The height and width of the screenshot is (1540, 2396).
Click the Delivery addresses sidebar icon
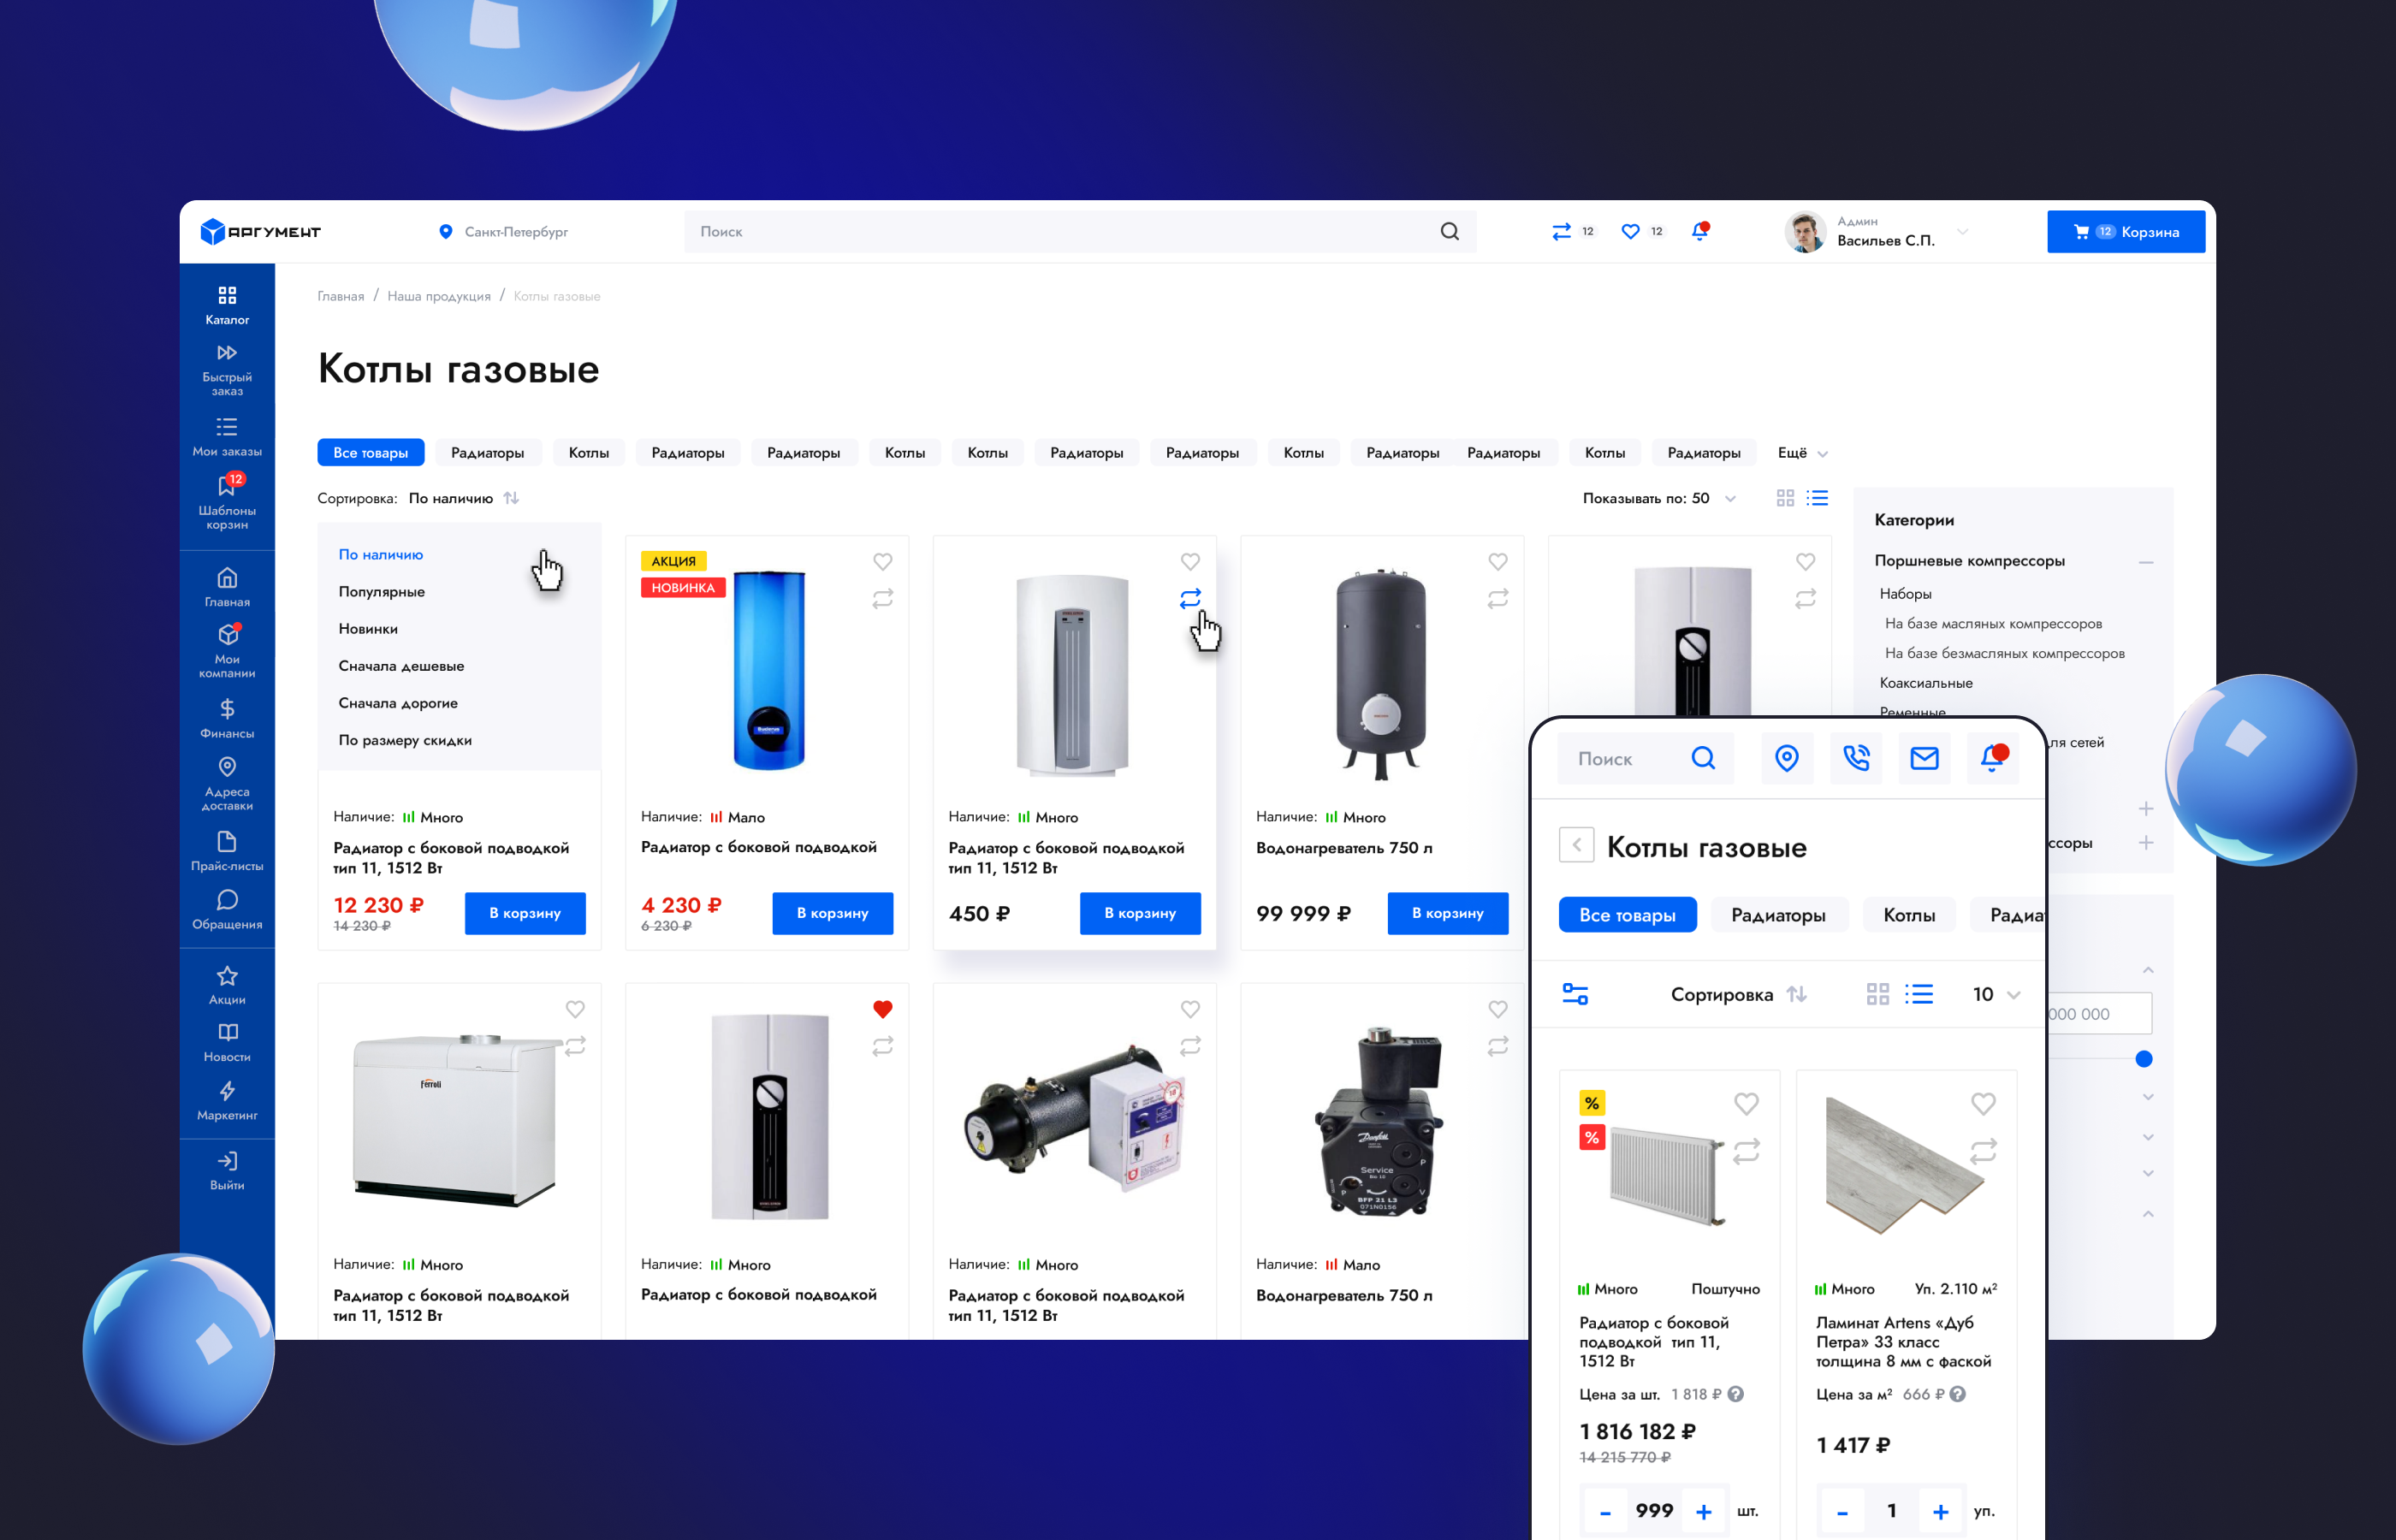pyautogui.click(x=227, y=782)
